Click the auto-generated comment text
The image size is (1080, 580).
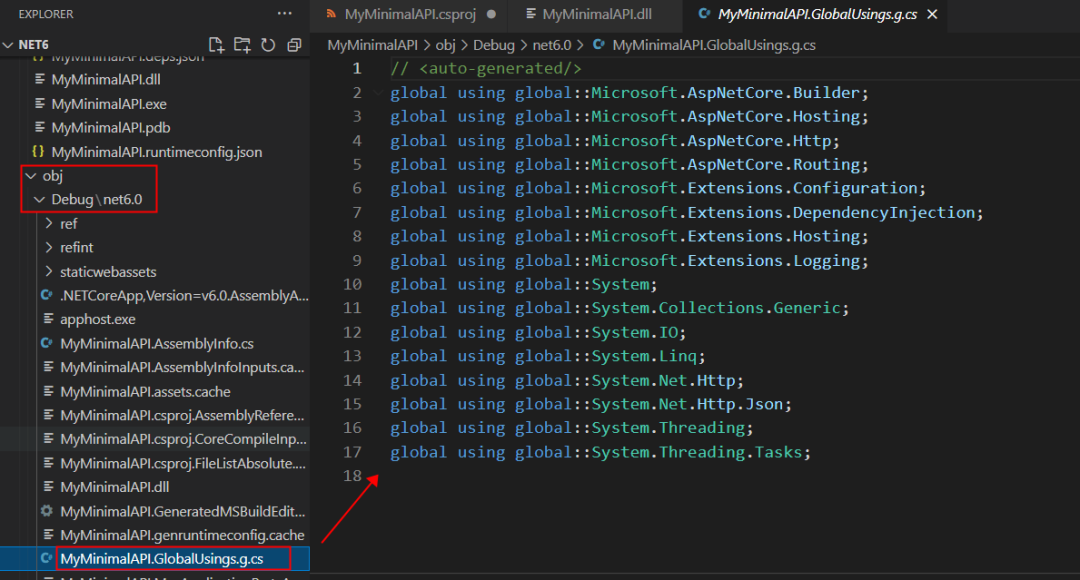[x=486, y=68]
